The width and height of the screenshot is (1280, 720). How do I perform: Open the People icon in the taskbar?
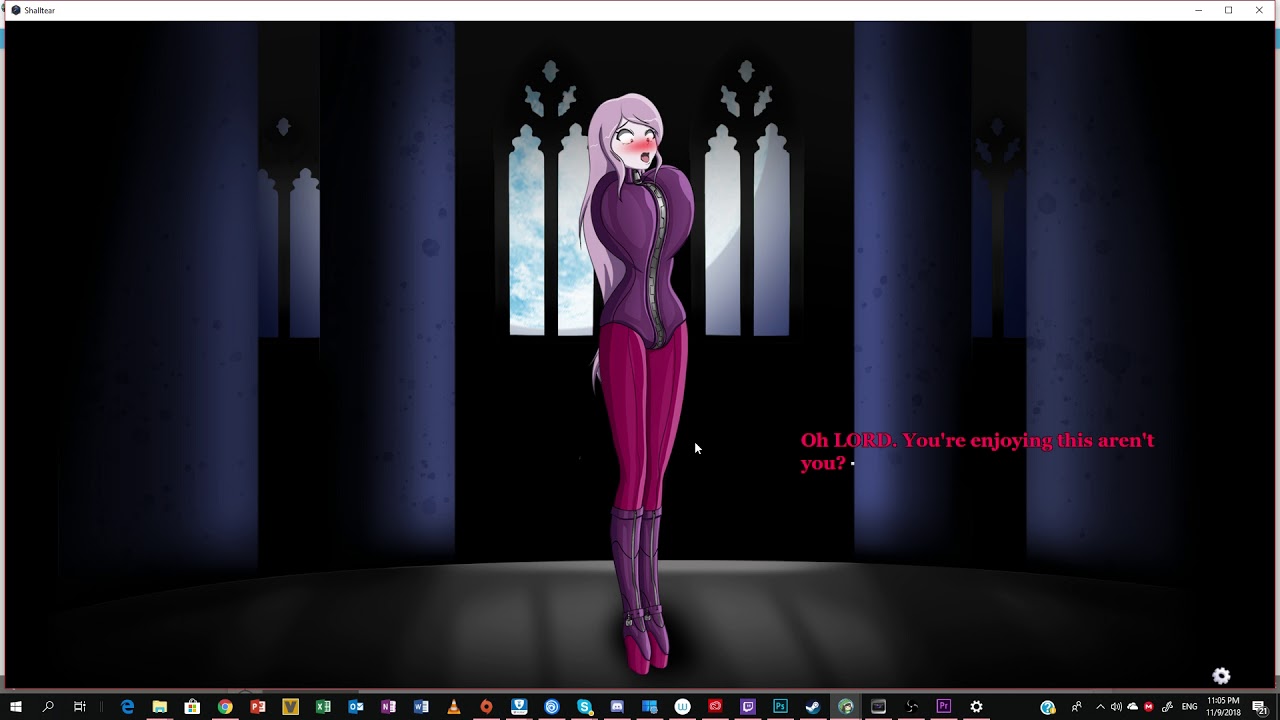(x=1076, y=707)
